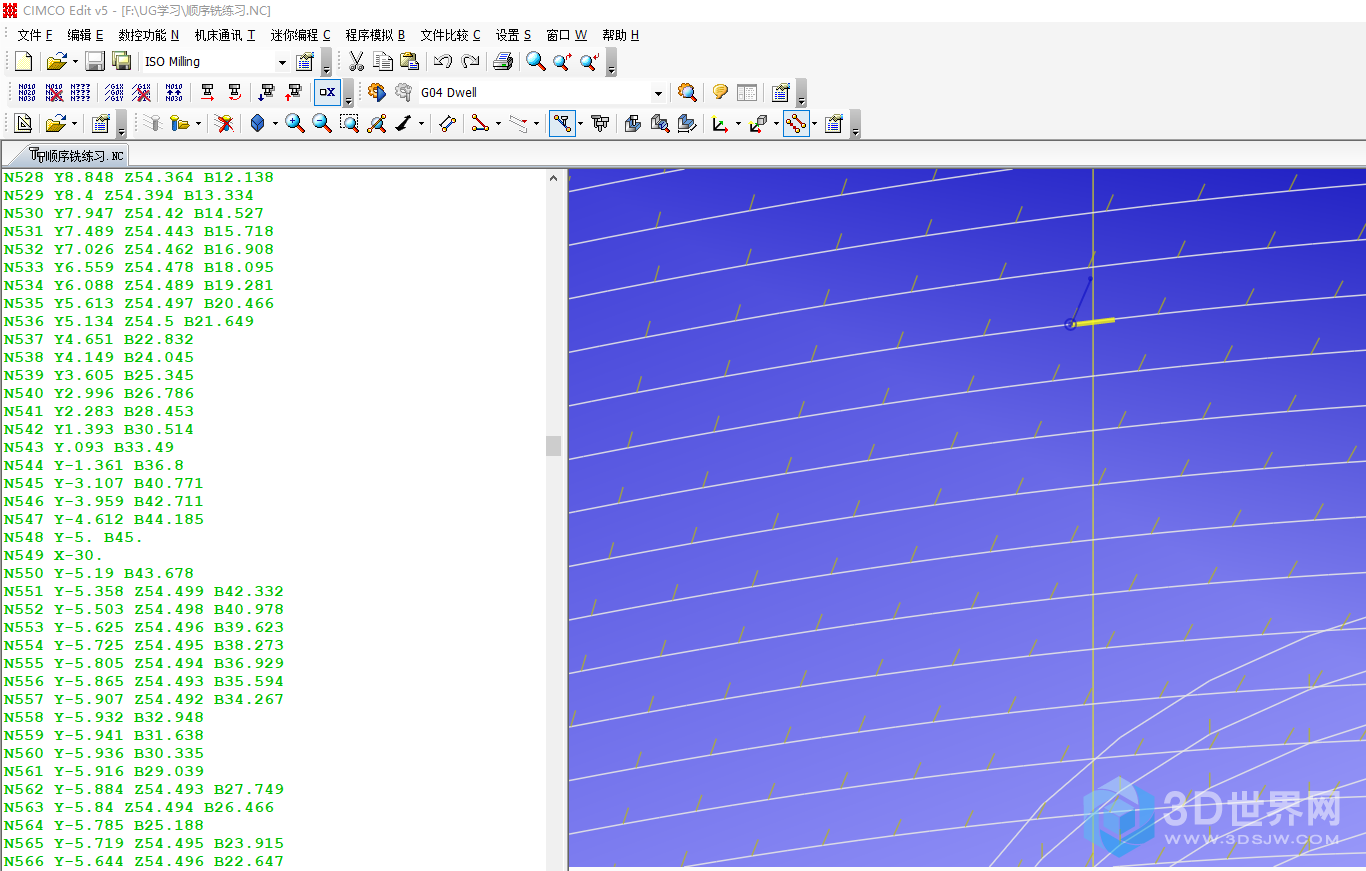Print the NC file

[503, 62]
